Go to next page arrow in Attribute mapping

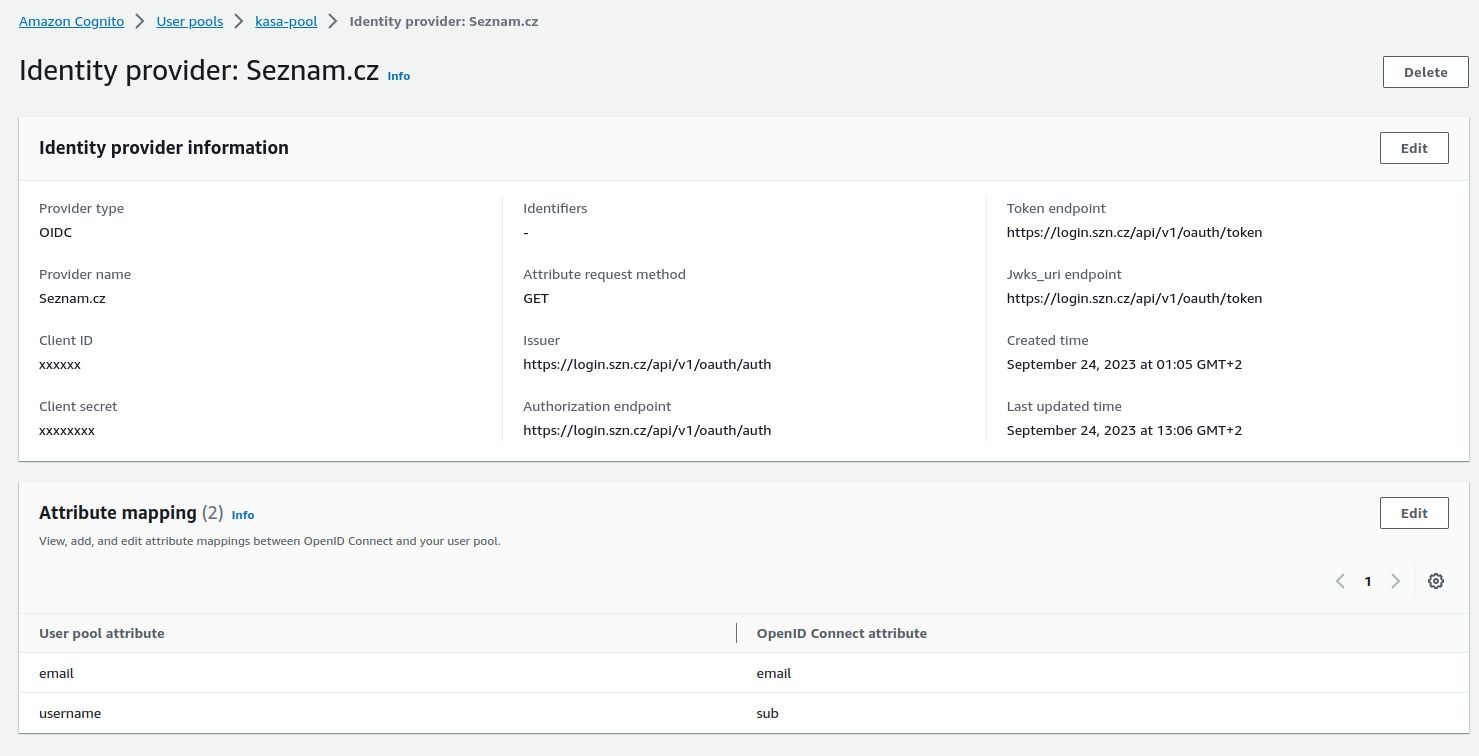pos(1395,581)
